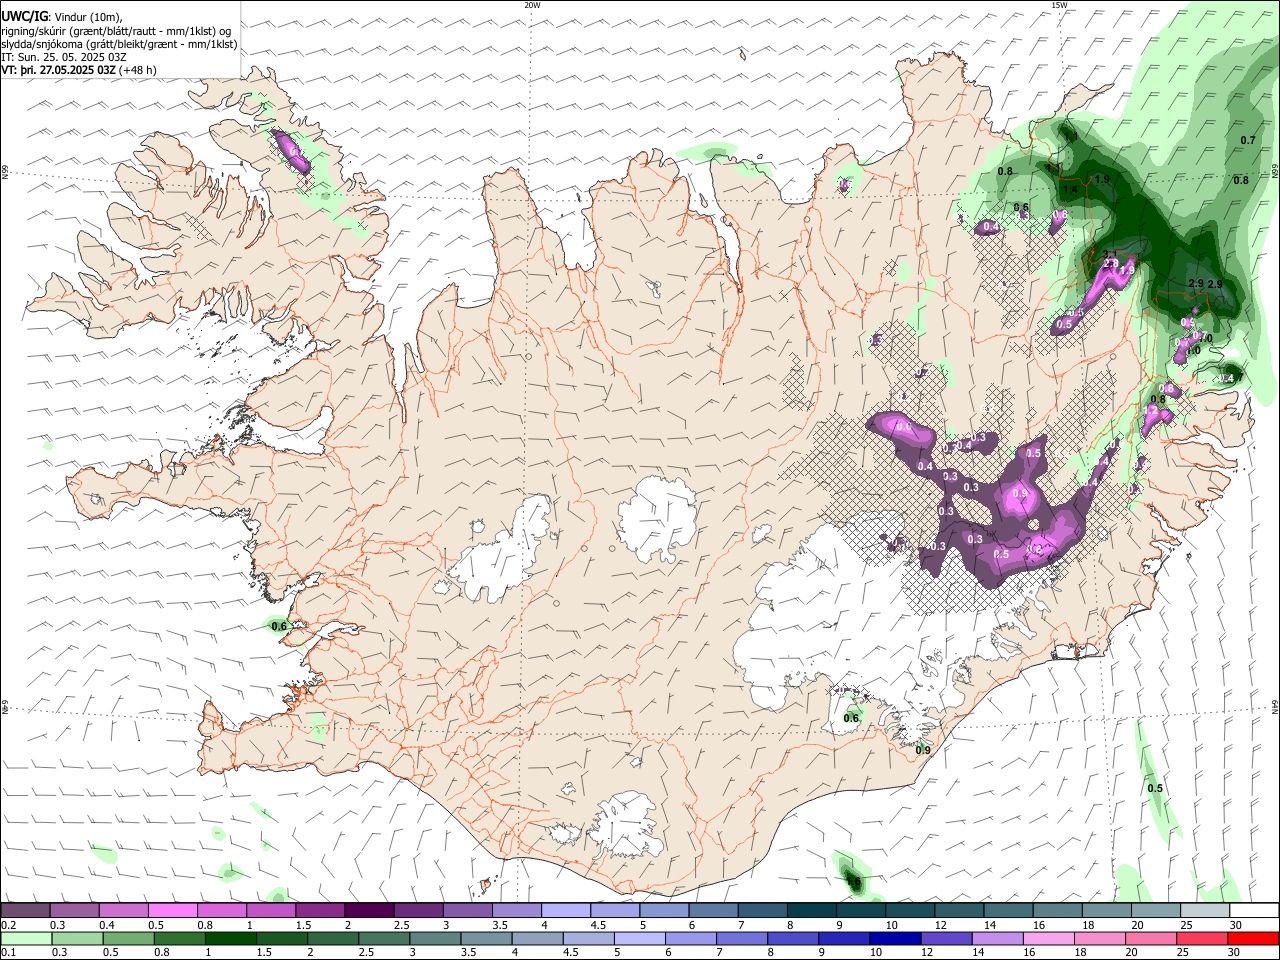Click the light pink 16–18 bottom legend swatch
1280x960 pixels.
click(x=1048, y=939)
